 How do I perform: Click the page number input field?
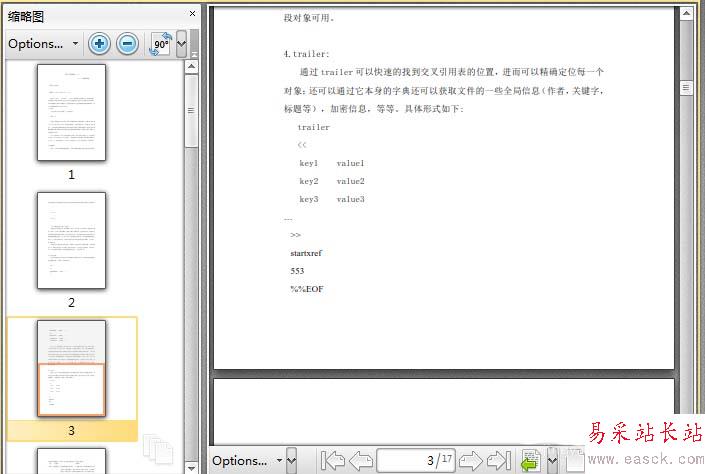point(416,460)
